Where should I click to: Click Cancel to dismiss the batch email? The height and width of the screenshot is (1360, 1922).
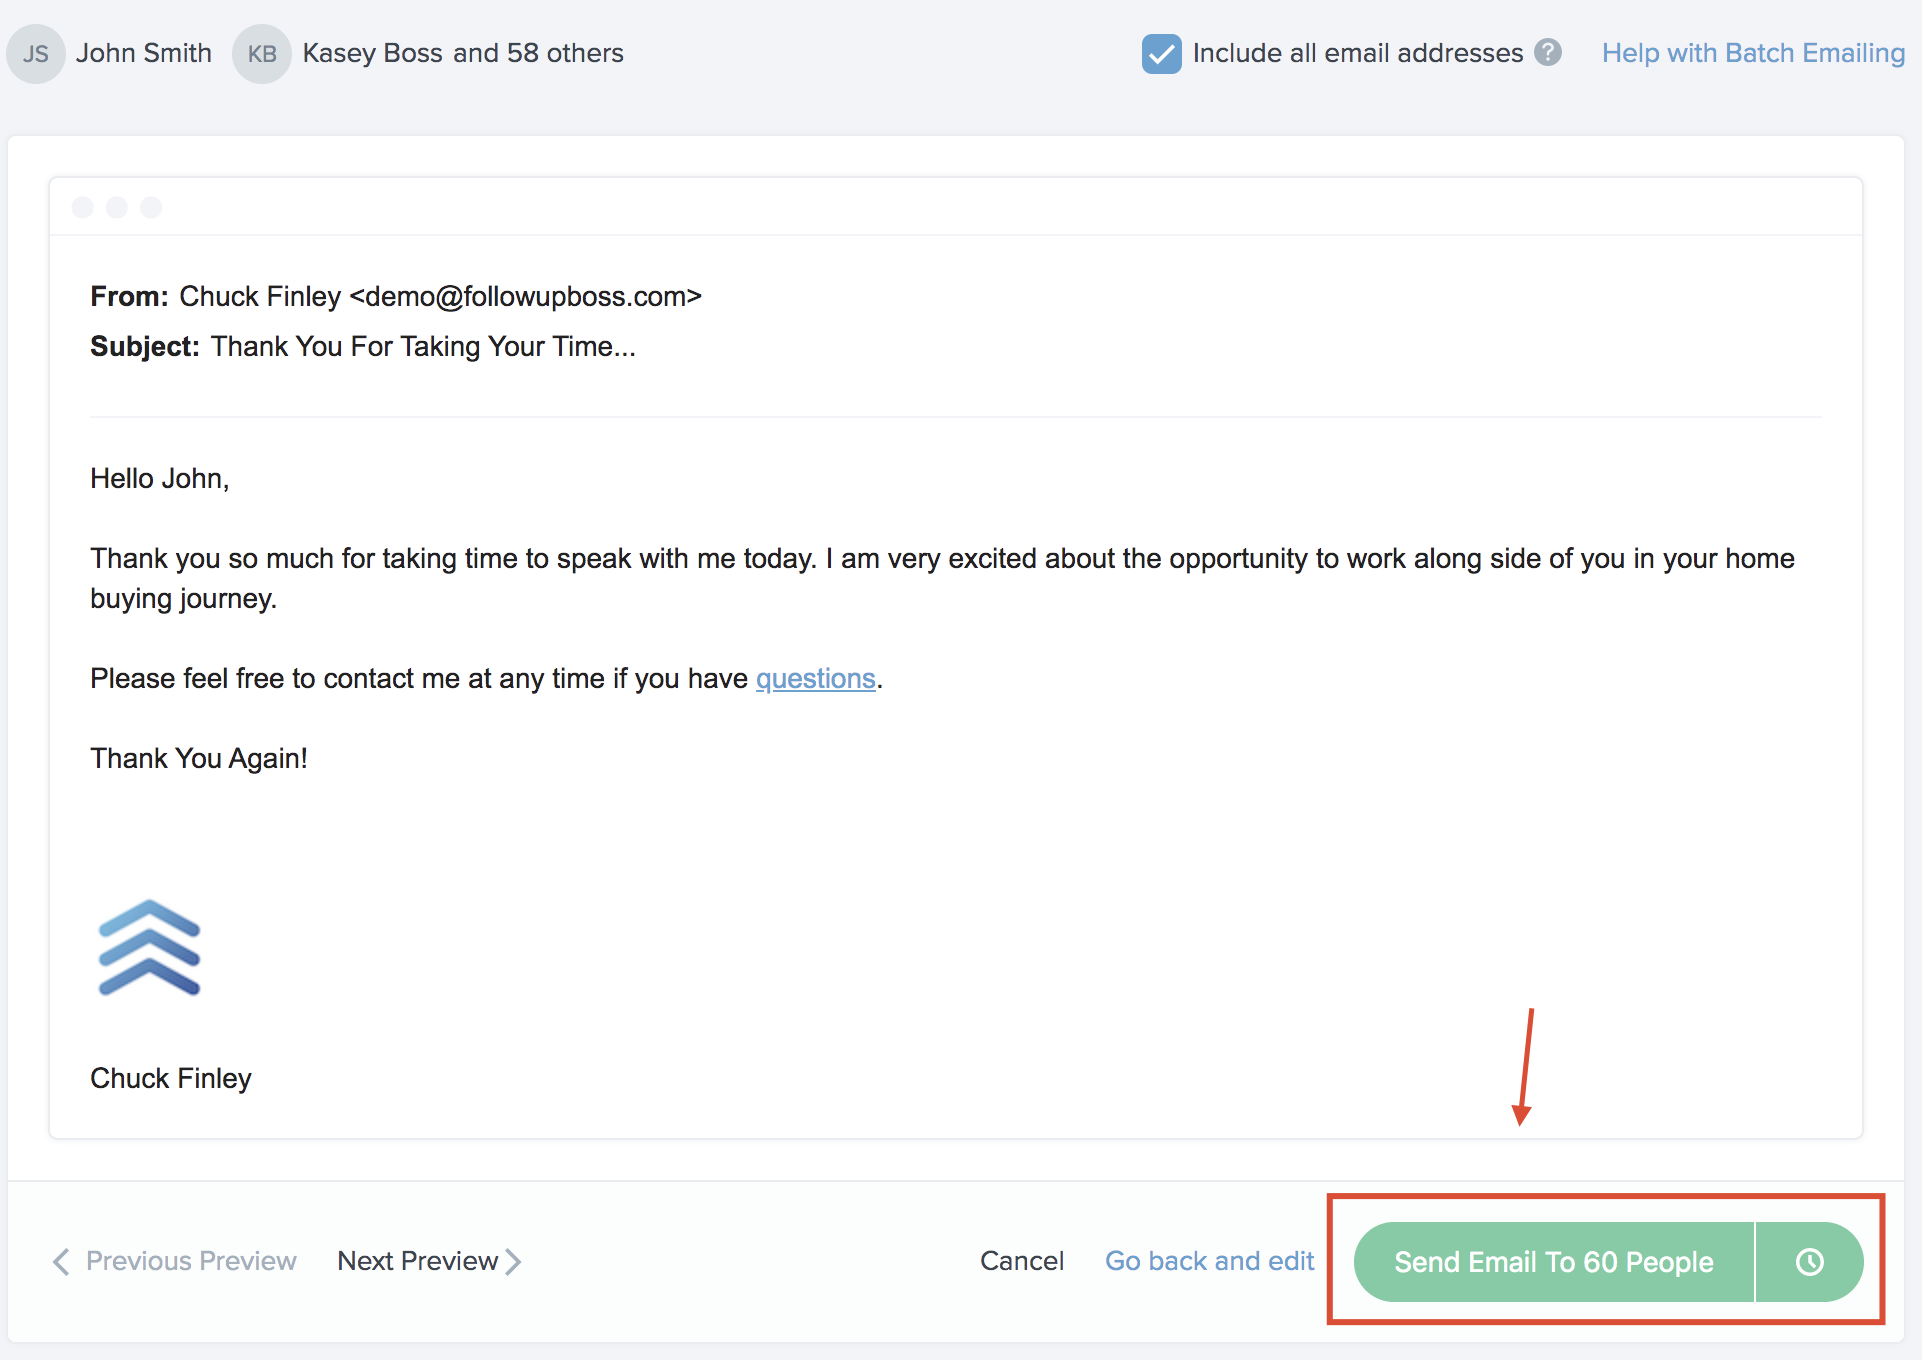(x=1021, y=1261)
